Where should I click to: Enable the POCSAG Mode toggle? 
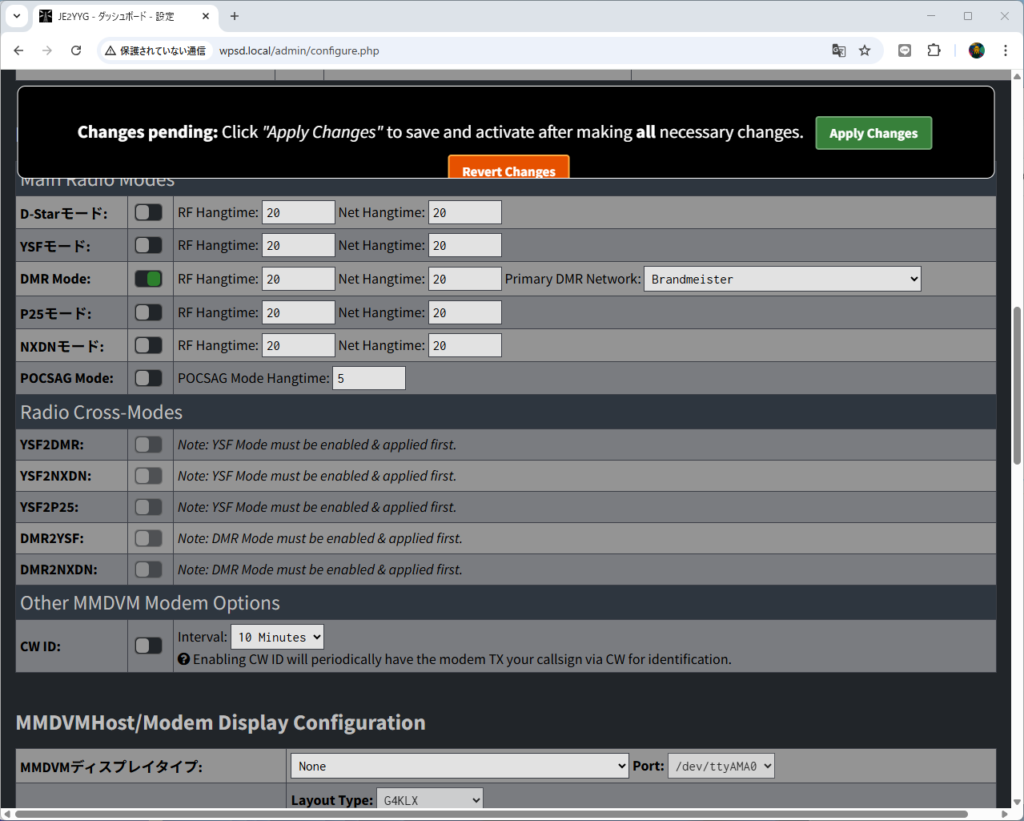point(148,378)
